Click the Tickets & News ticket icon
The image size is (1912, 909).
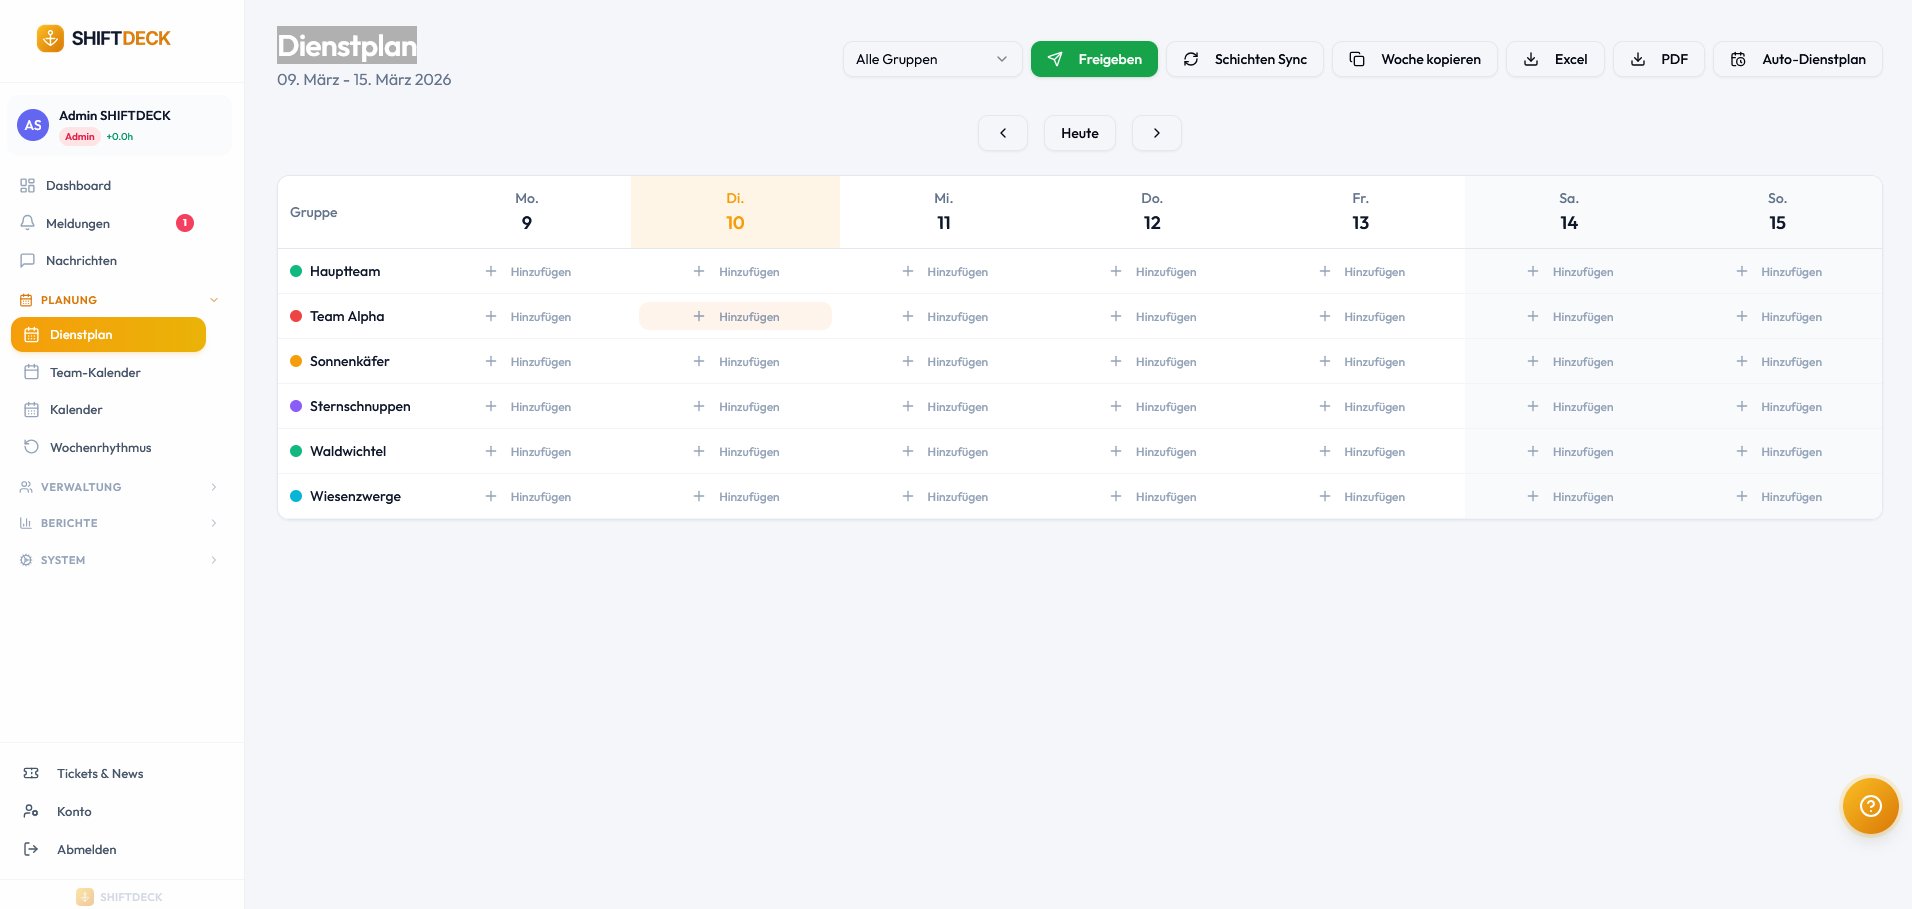31,773
